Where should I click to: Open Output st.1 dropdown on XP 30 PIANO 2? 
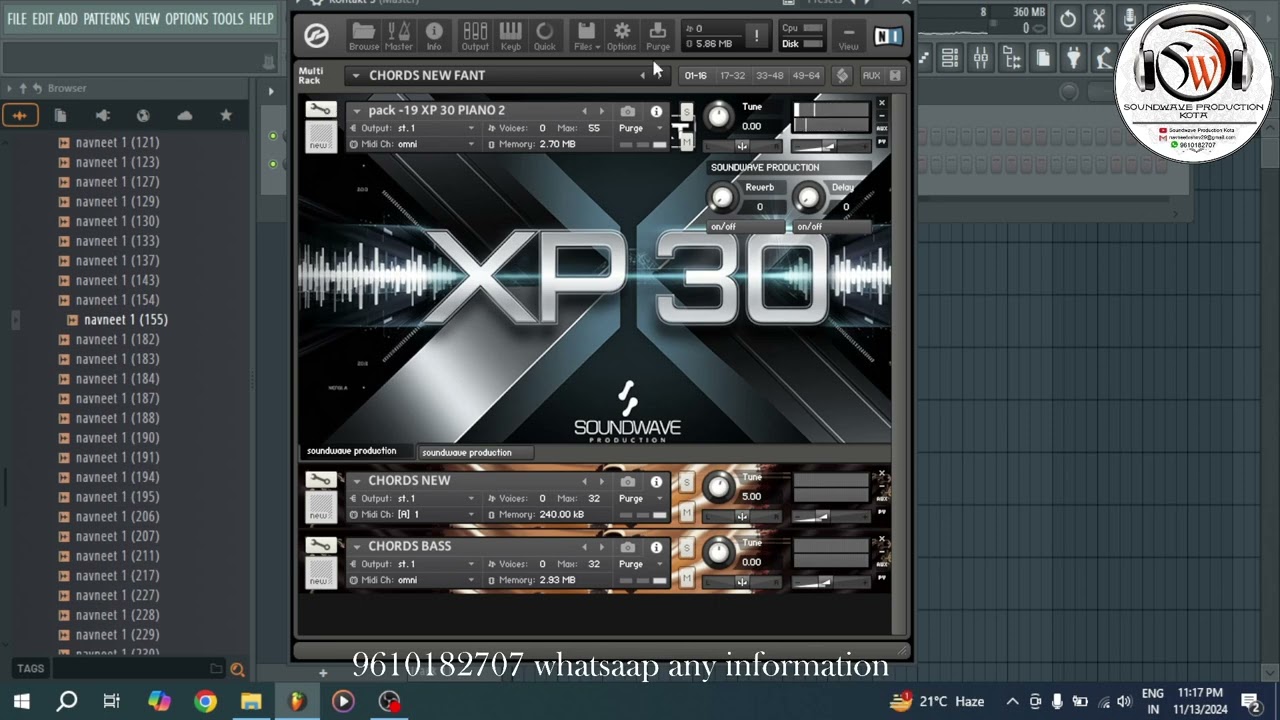[412, 128]
